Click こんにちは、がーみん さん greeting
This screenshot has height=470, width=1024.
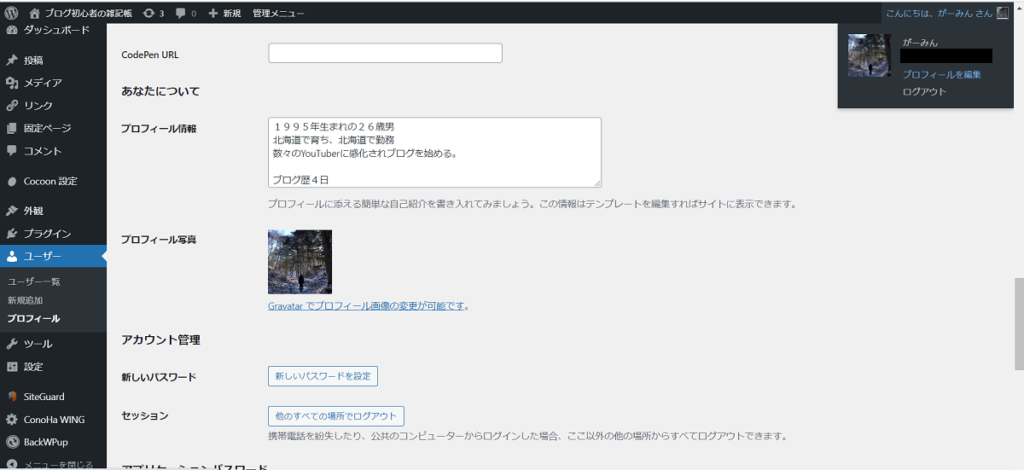tap(939, 13)
